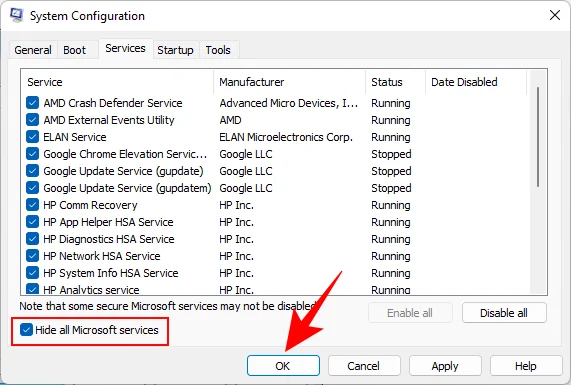Close the System Configuration window

coord(555,15)
